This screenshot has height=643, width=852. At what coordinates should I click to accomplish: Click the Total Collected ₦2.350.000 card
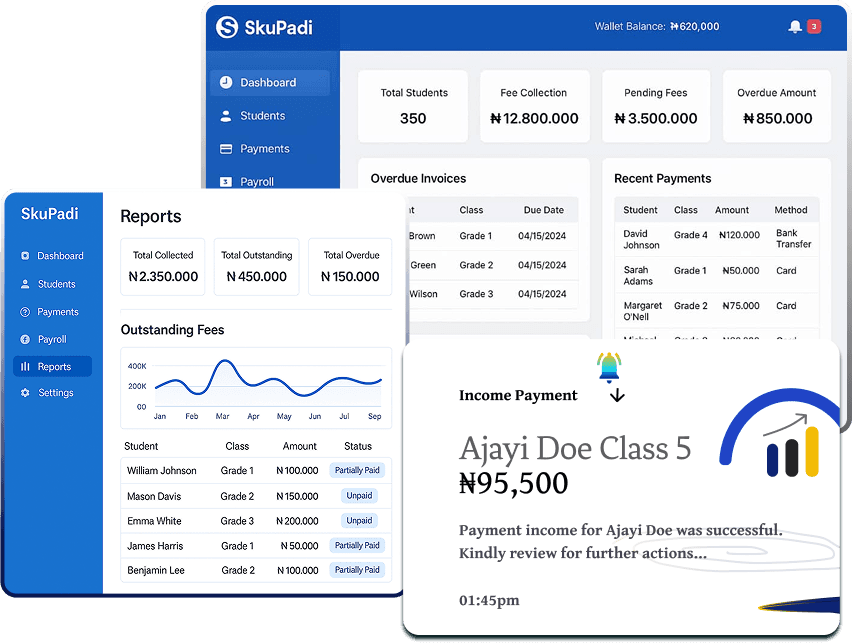pos(162,267)
